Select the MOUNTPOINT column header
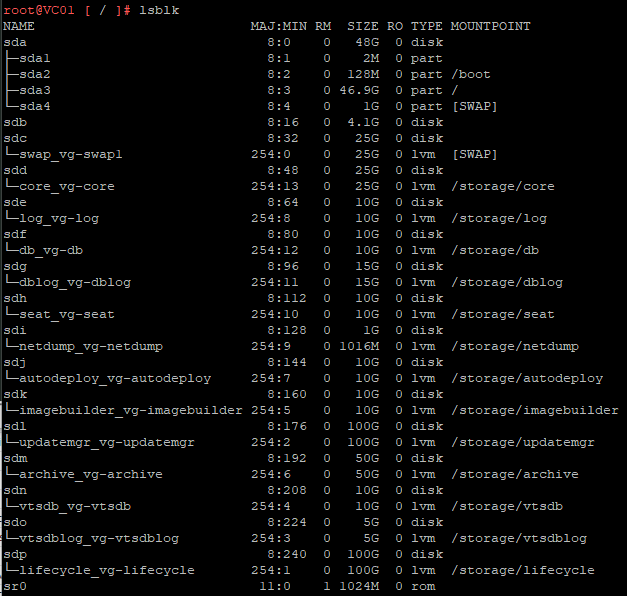627x596 pixels. [491, 26]
